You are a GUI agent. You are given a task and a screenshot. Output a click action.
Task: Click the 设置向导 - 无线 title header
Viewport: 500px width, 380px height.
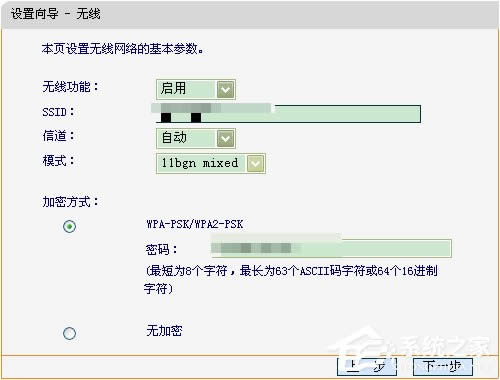55,14
